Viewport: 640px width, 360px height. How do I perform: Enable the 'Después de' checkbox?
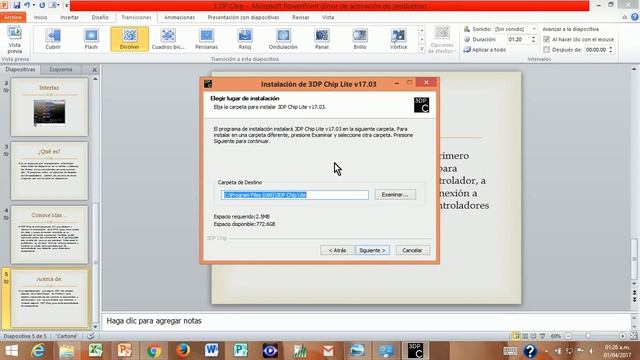[547, 50]
